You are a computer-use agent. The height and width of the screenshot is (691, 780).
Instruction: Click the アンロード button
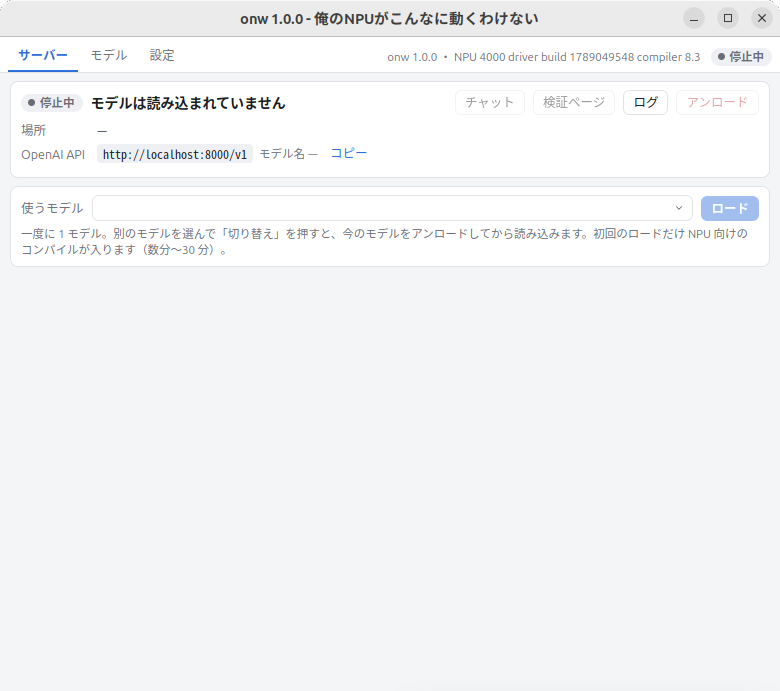tap(717, 102)
